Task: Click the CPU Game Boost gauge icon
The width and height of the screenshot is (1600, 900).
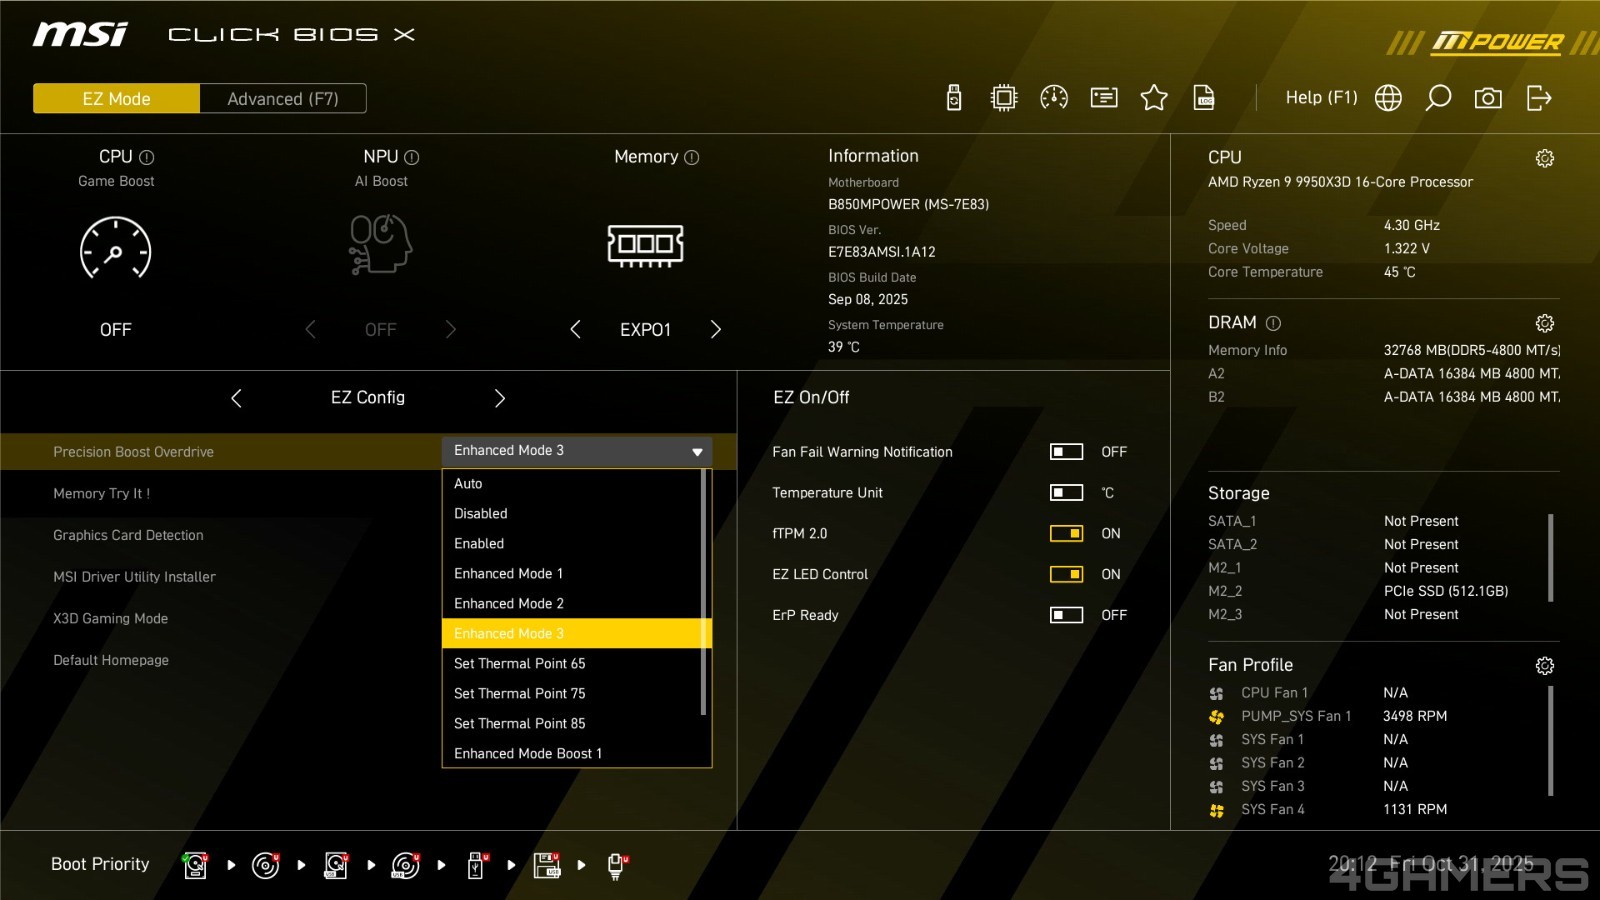Action: click(115, 247)
